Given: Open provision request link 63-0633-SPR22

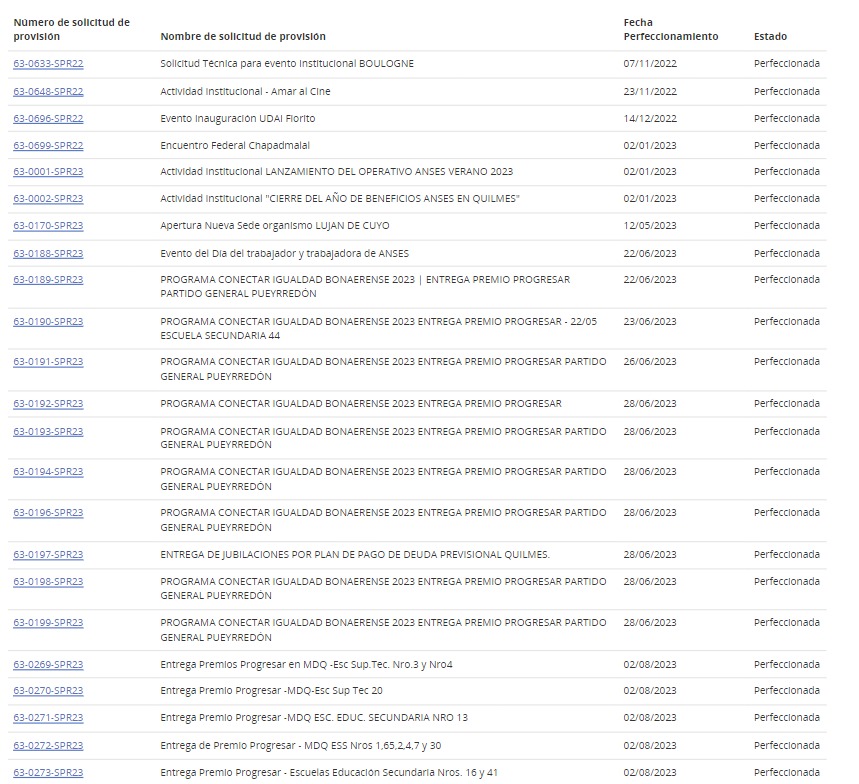Looking at the screenshot, I should tap(48, 64).
